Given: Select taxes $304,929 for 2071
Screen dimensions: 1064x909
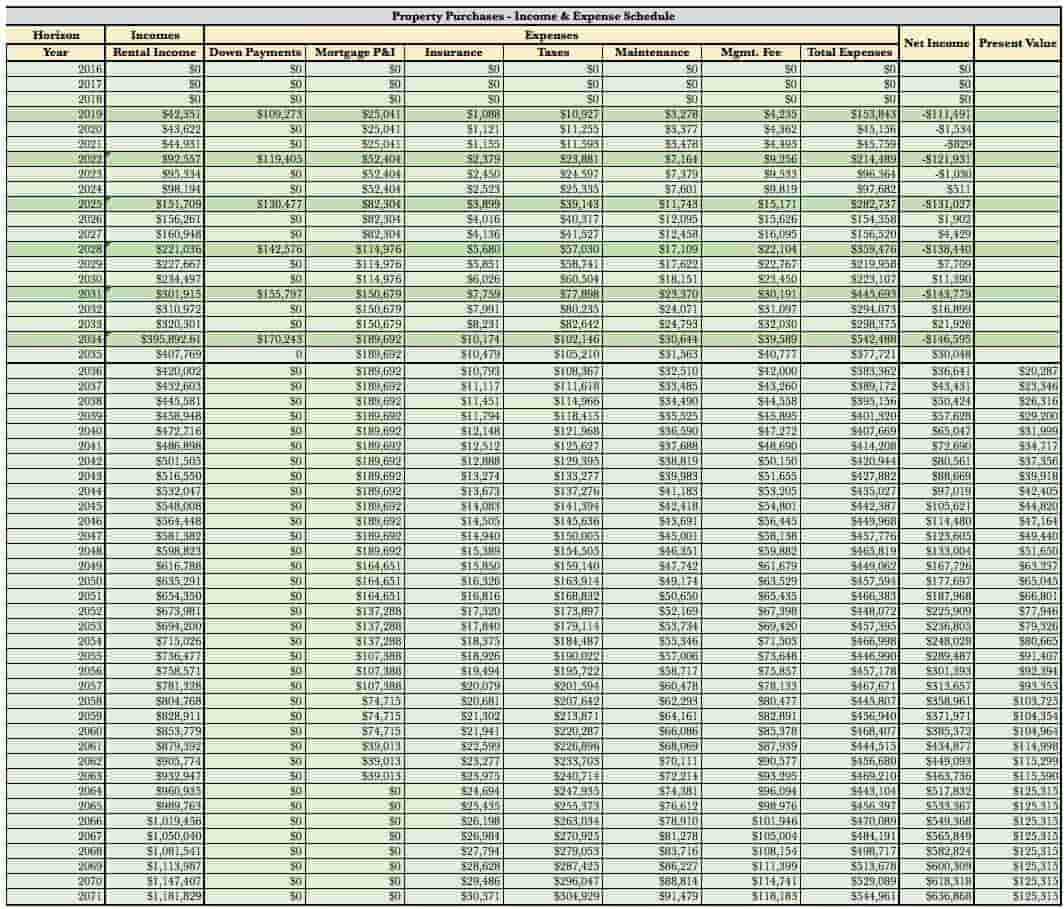Looking at the screenshot, I should [x=552, y=896].
